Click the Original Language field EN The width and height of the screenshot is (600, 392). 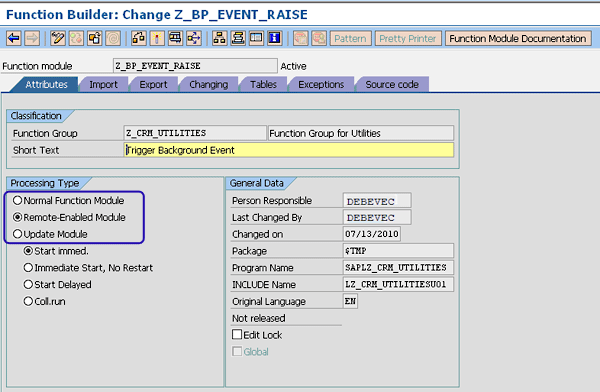350,301
